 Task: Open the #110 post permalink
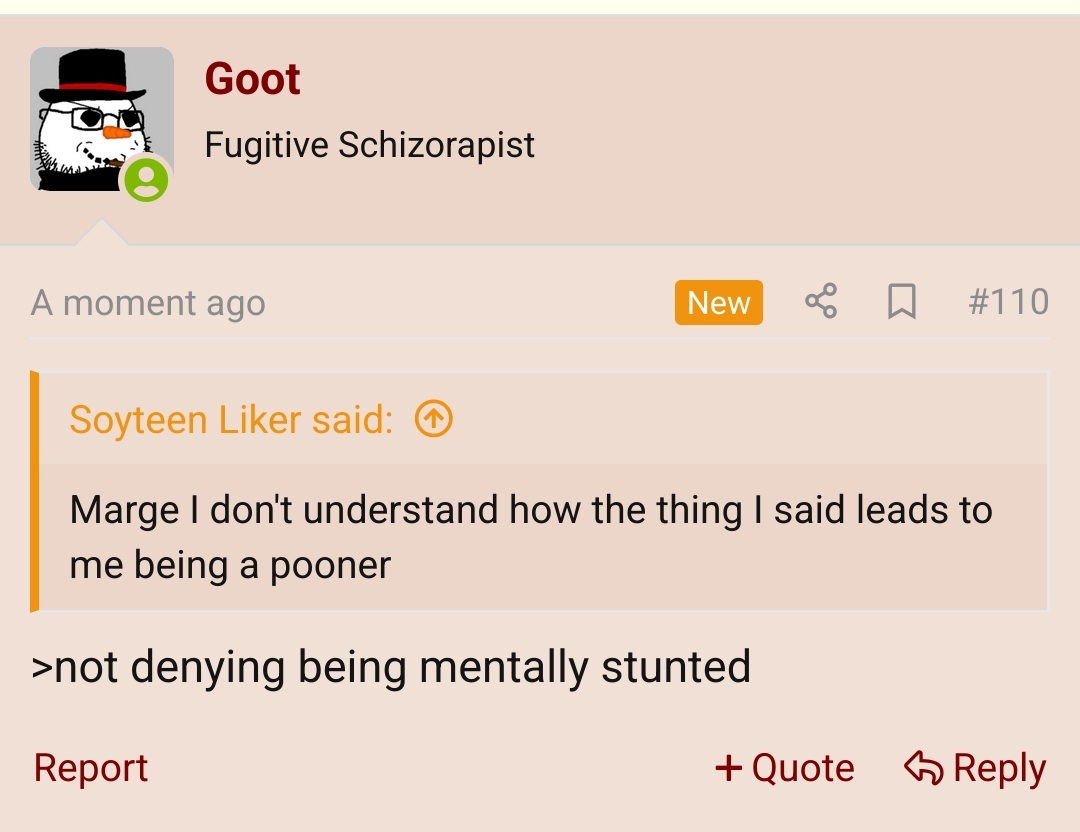click(1008, 302)
